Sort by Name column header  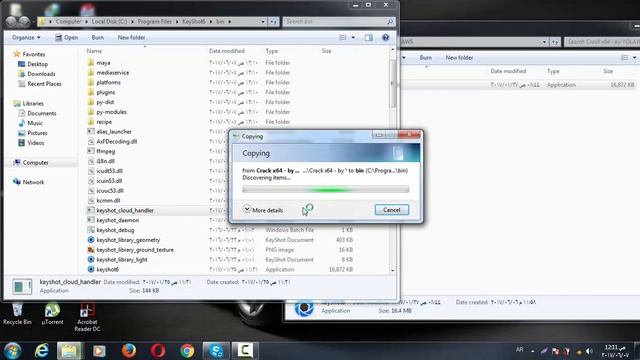pos(94,51)
